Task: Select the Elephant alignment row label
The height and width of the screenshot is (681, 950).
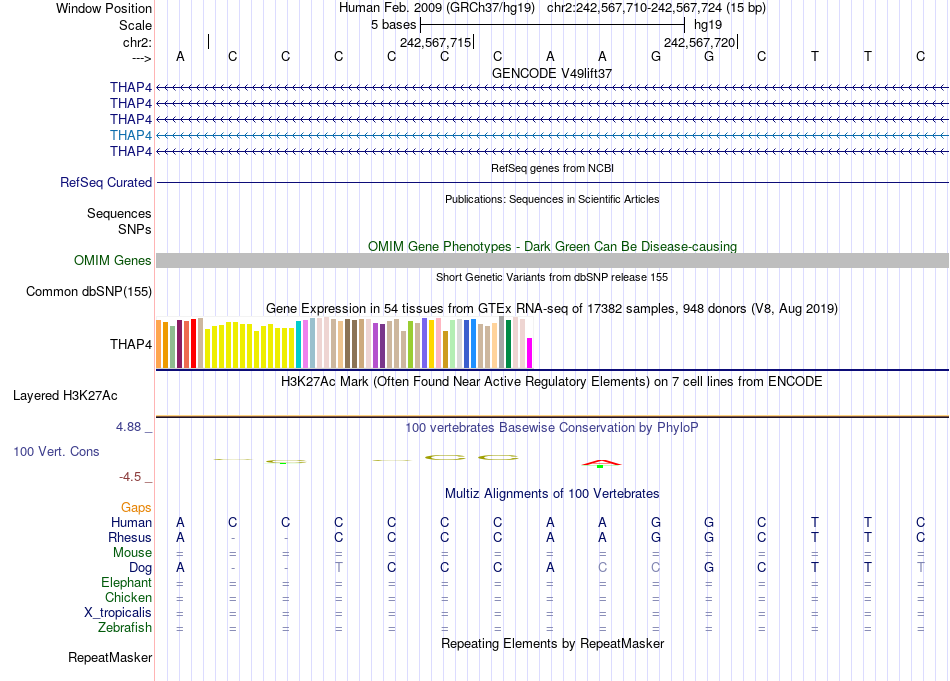Action: tap(126, 582)
